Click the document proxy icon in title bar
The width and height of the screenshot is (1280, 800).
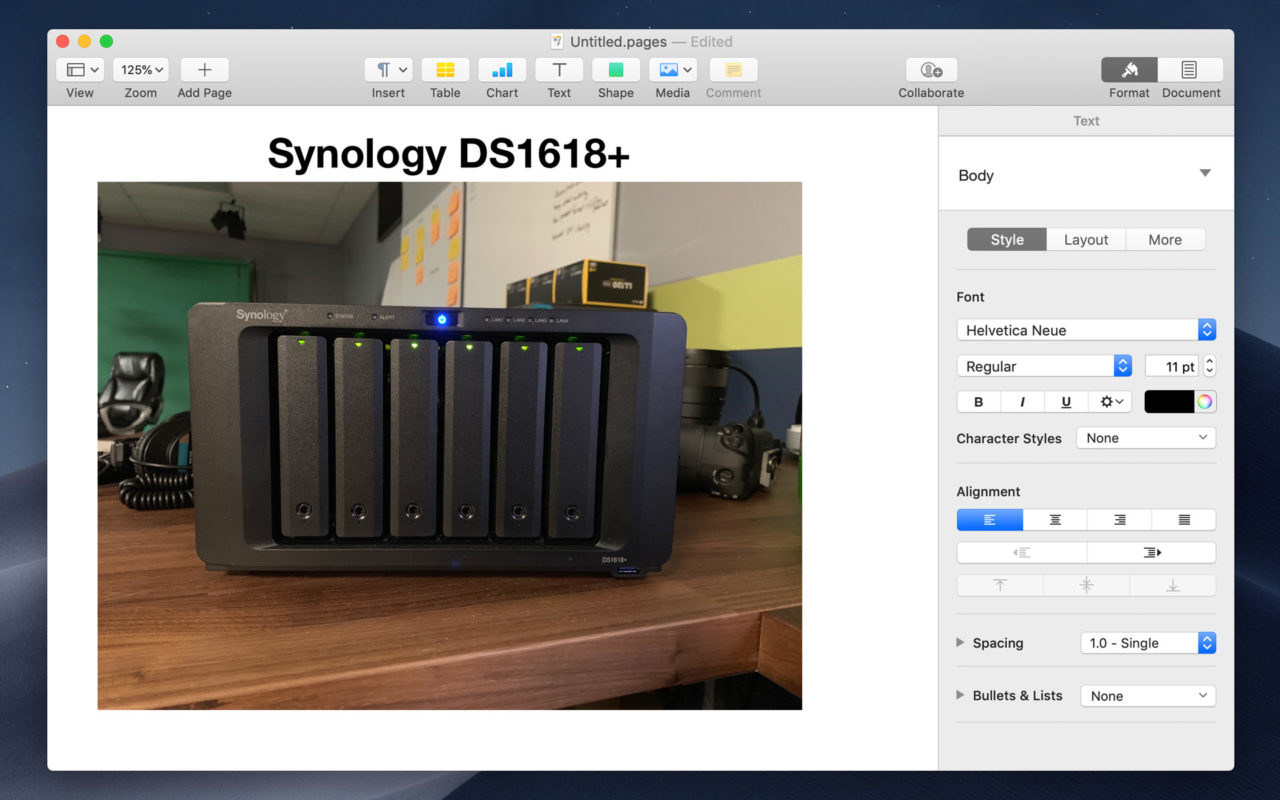[x=558, y=42]
